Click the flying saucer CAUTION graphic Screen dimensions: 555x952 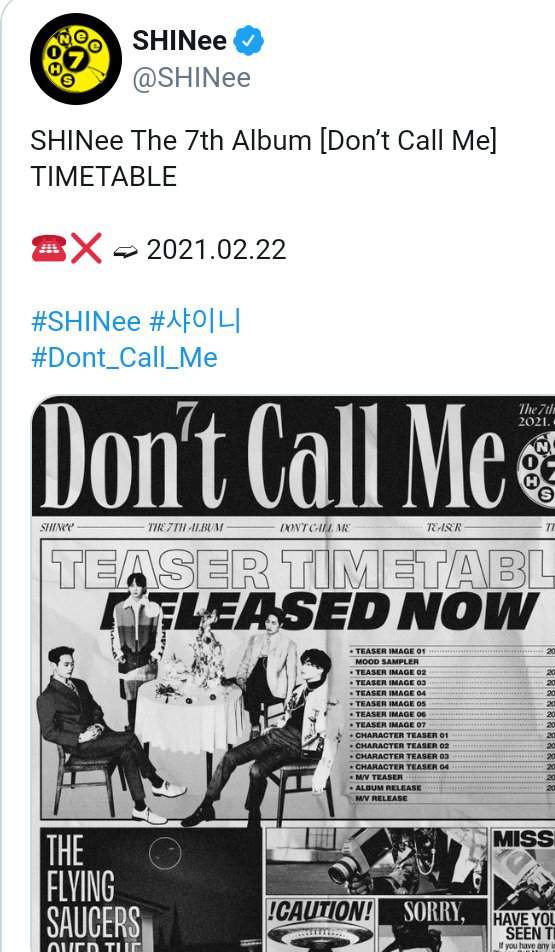(x=321, y=925)
